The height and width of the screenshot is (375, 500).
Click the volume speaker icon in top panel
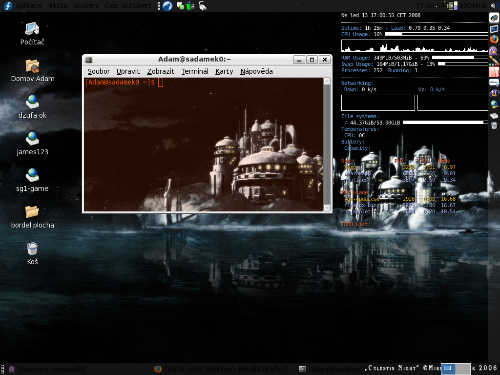pyautogui.click(x=494, y=6)
